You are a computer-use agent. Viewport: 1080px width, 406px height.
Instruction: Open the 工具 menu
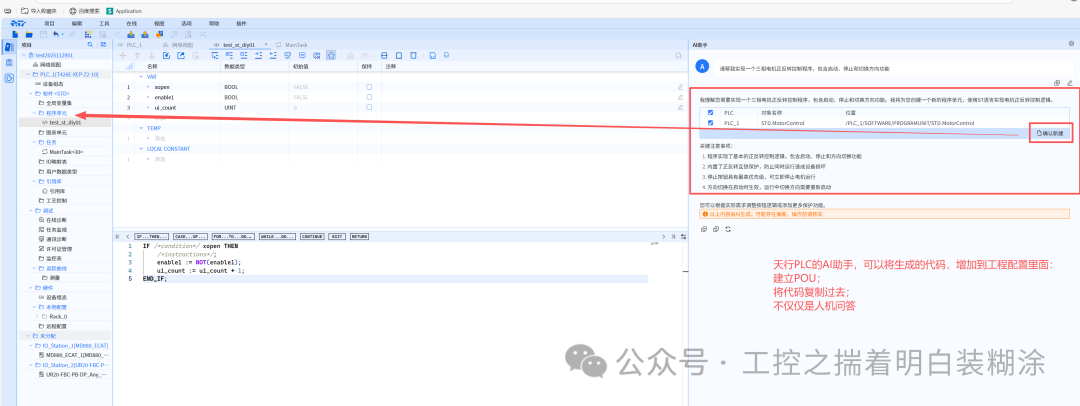104,23
